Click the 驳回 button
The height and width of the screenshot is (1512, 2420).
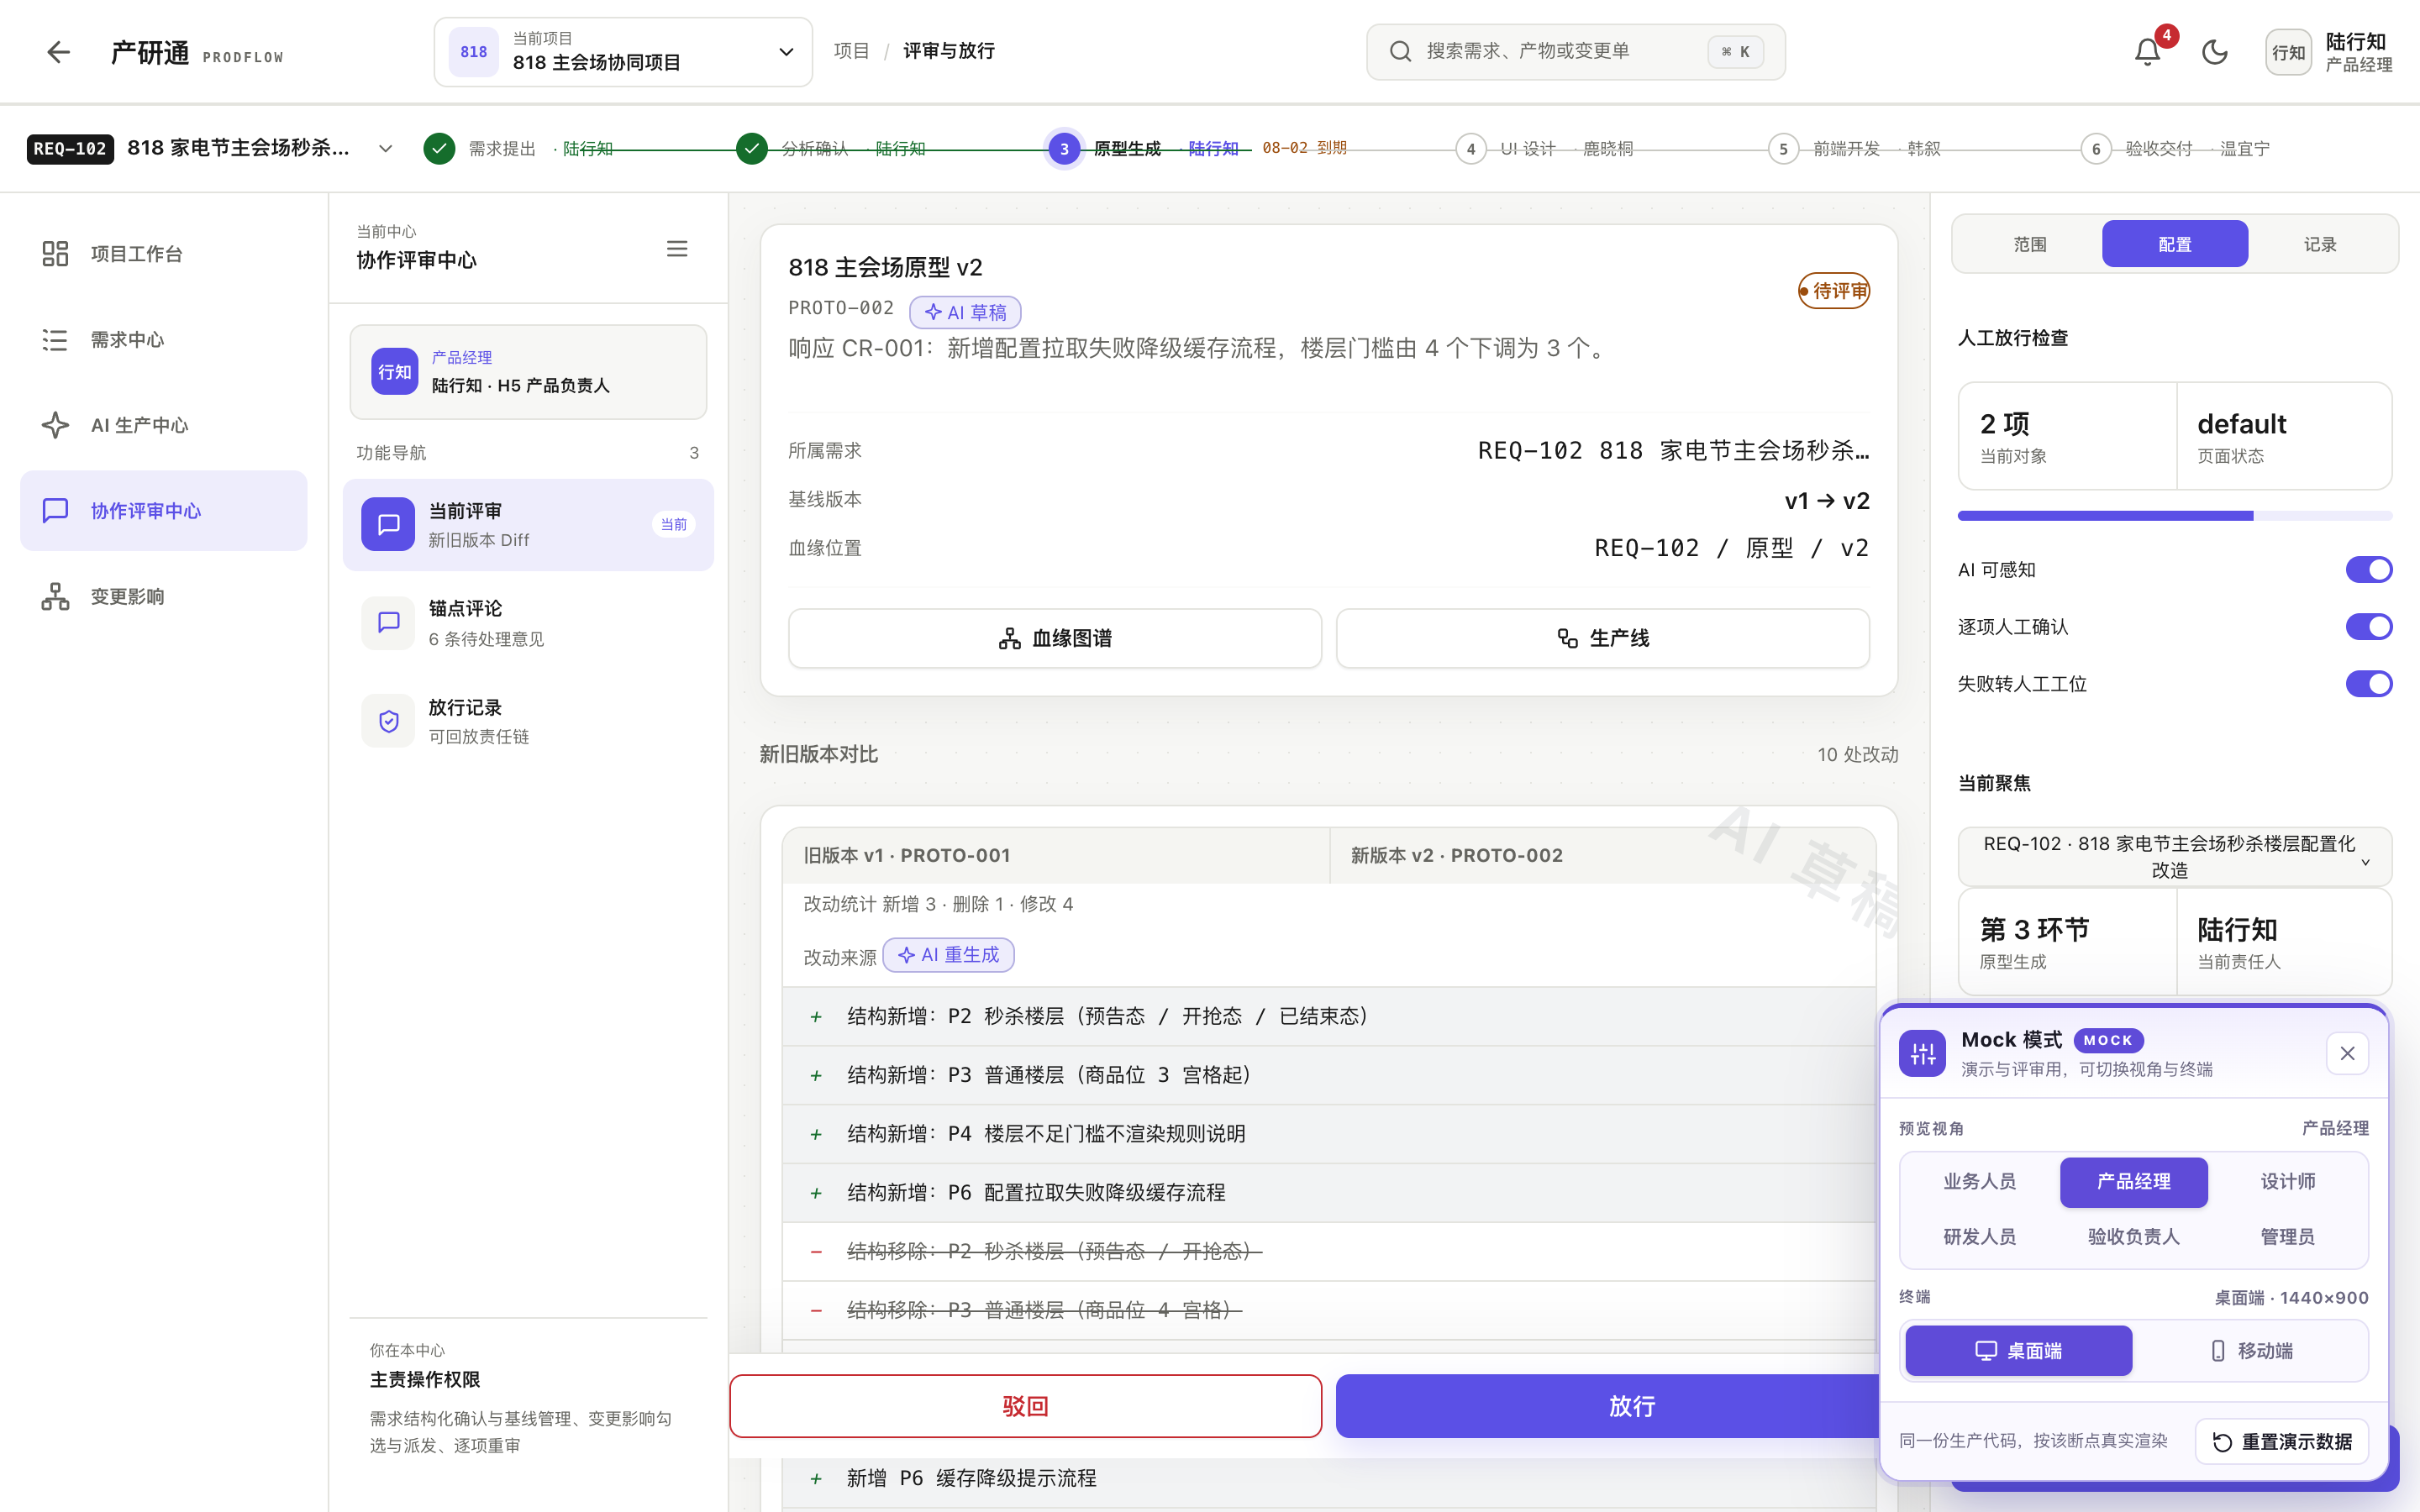pos(1025,1406)
